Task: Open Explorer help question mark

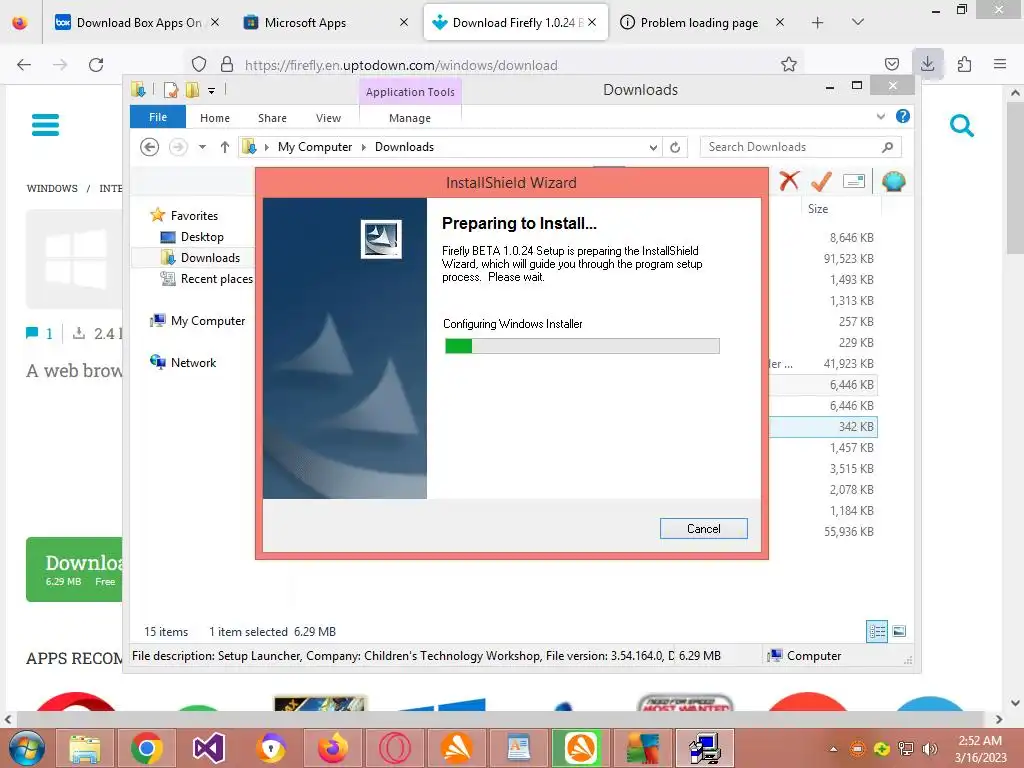Action: click(903, 116)
